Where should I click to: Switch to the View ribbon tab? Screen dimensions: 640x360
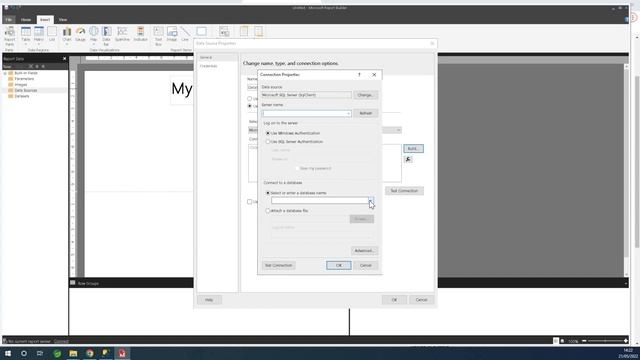(62, 20)
